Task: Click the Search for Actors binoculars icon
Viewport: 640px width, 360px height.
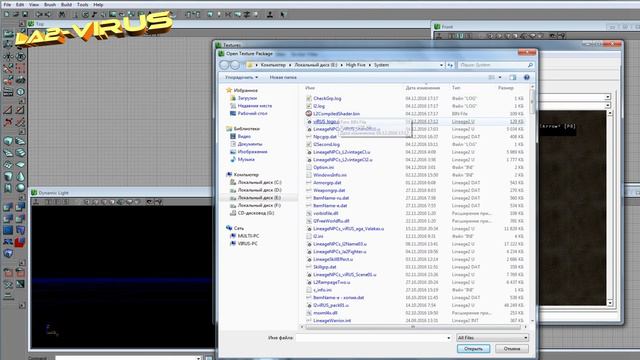Action: pyautogui.click(x=62, y=14)
